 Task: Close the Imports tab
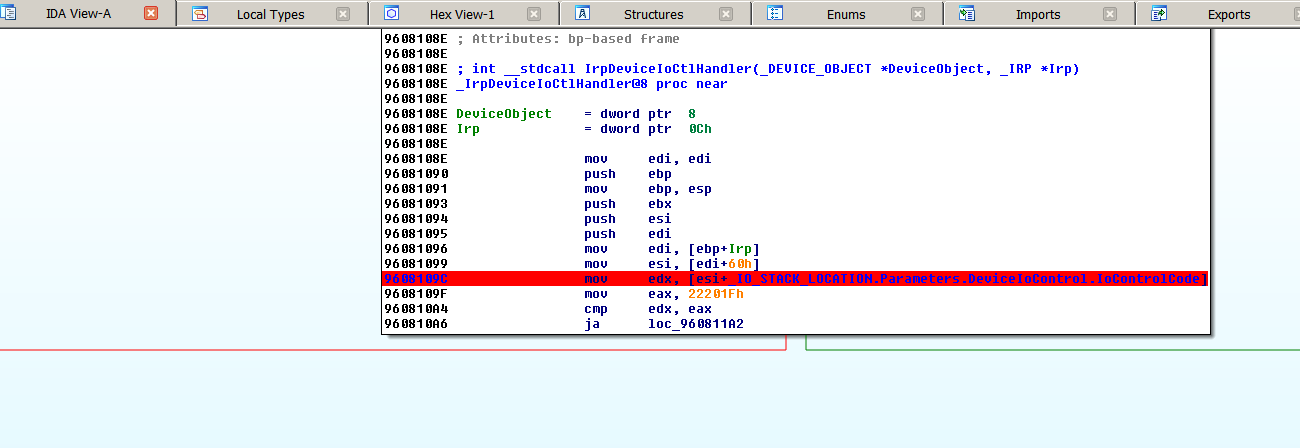(1110, 14)
